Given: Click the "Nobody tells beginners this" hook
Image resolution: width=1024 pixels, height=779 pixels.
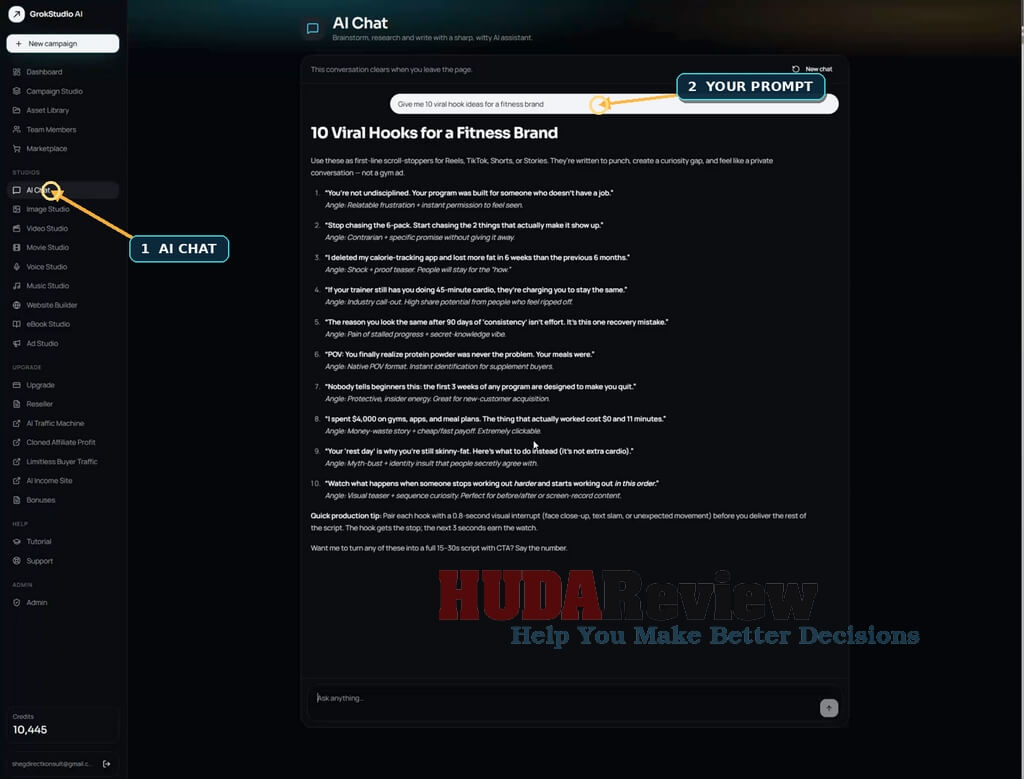Looking at the screenshot, I should tap(480, 387).
